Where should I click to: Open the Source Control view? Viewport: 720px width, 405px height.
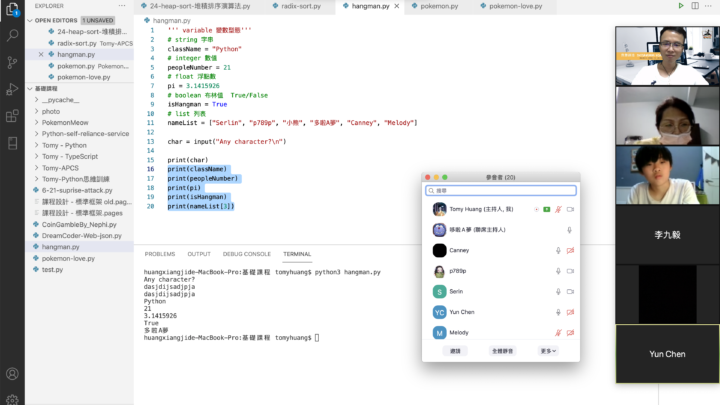[12, 64]
